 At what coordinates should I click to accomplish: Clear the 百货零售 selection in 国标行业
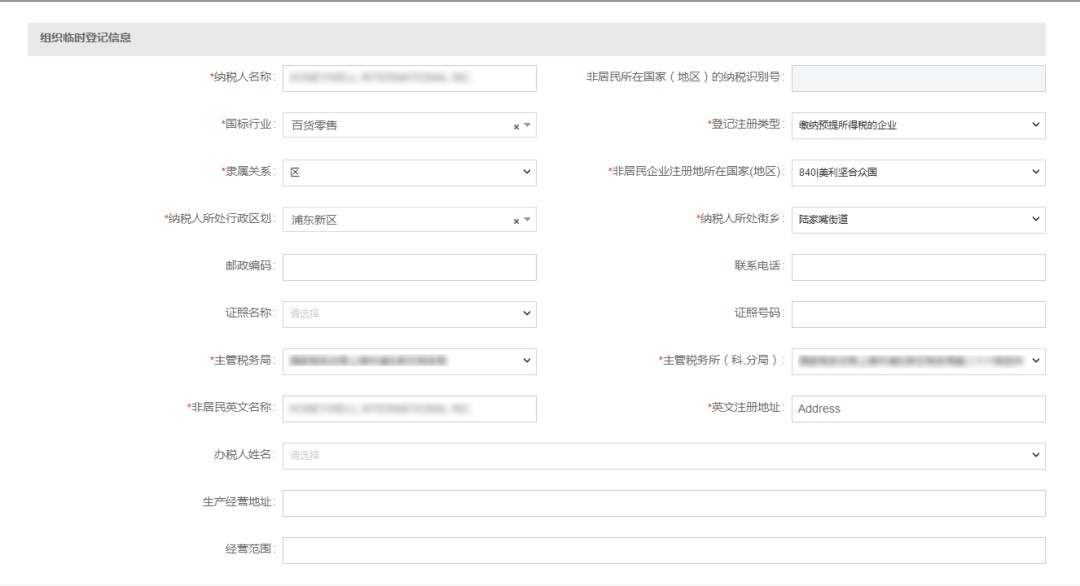click(x=516, y=126)
